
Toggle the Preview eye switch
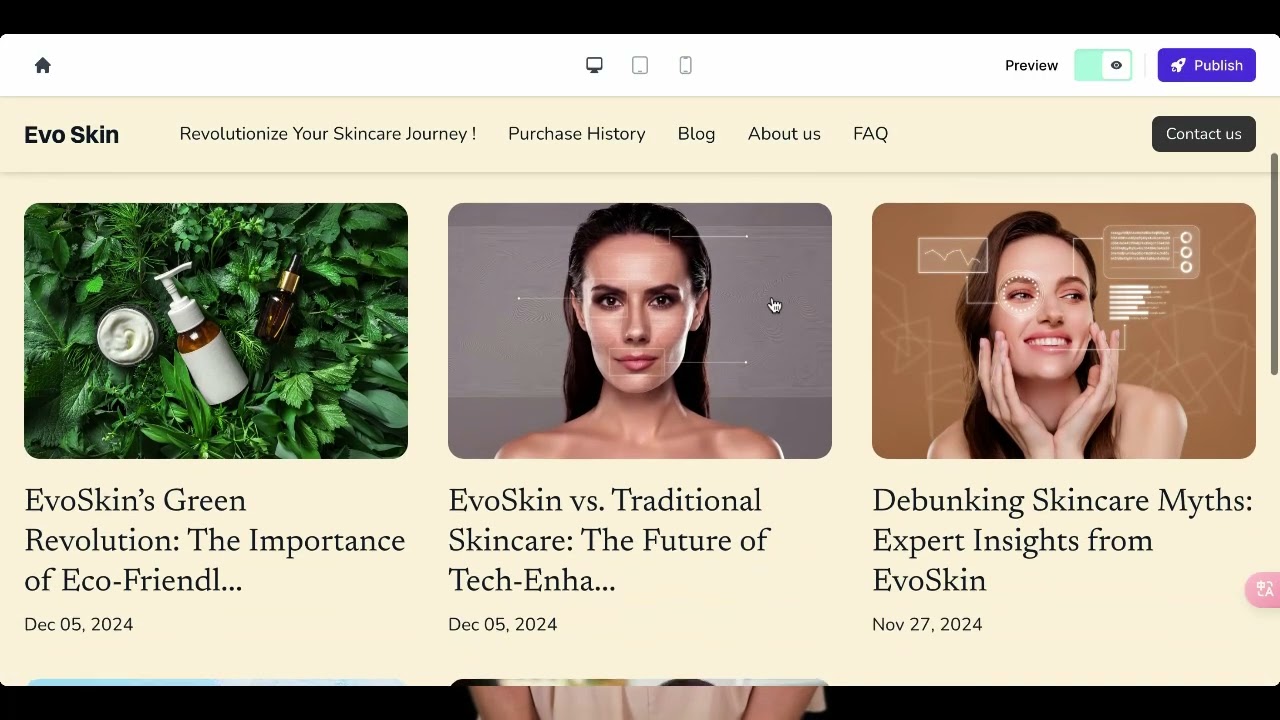coord(1103,65)
